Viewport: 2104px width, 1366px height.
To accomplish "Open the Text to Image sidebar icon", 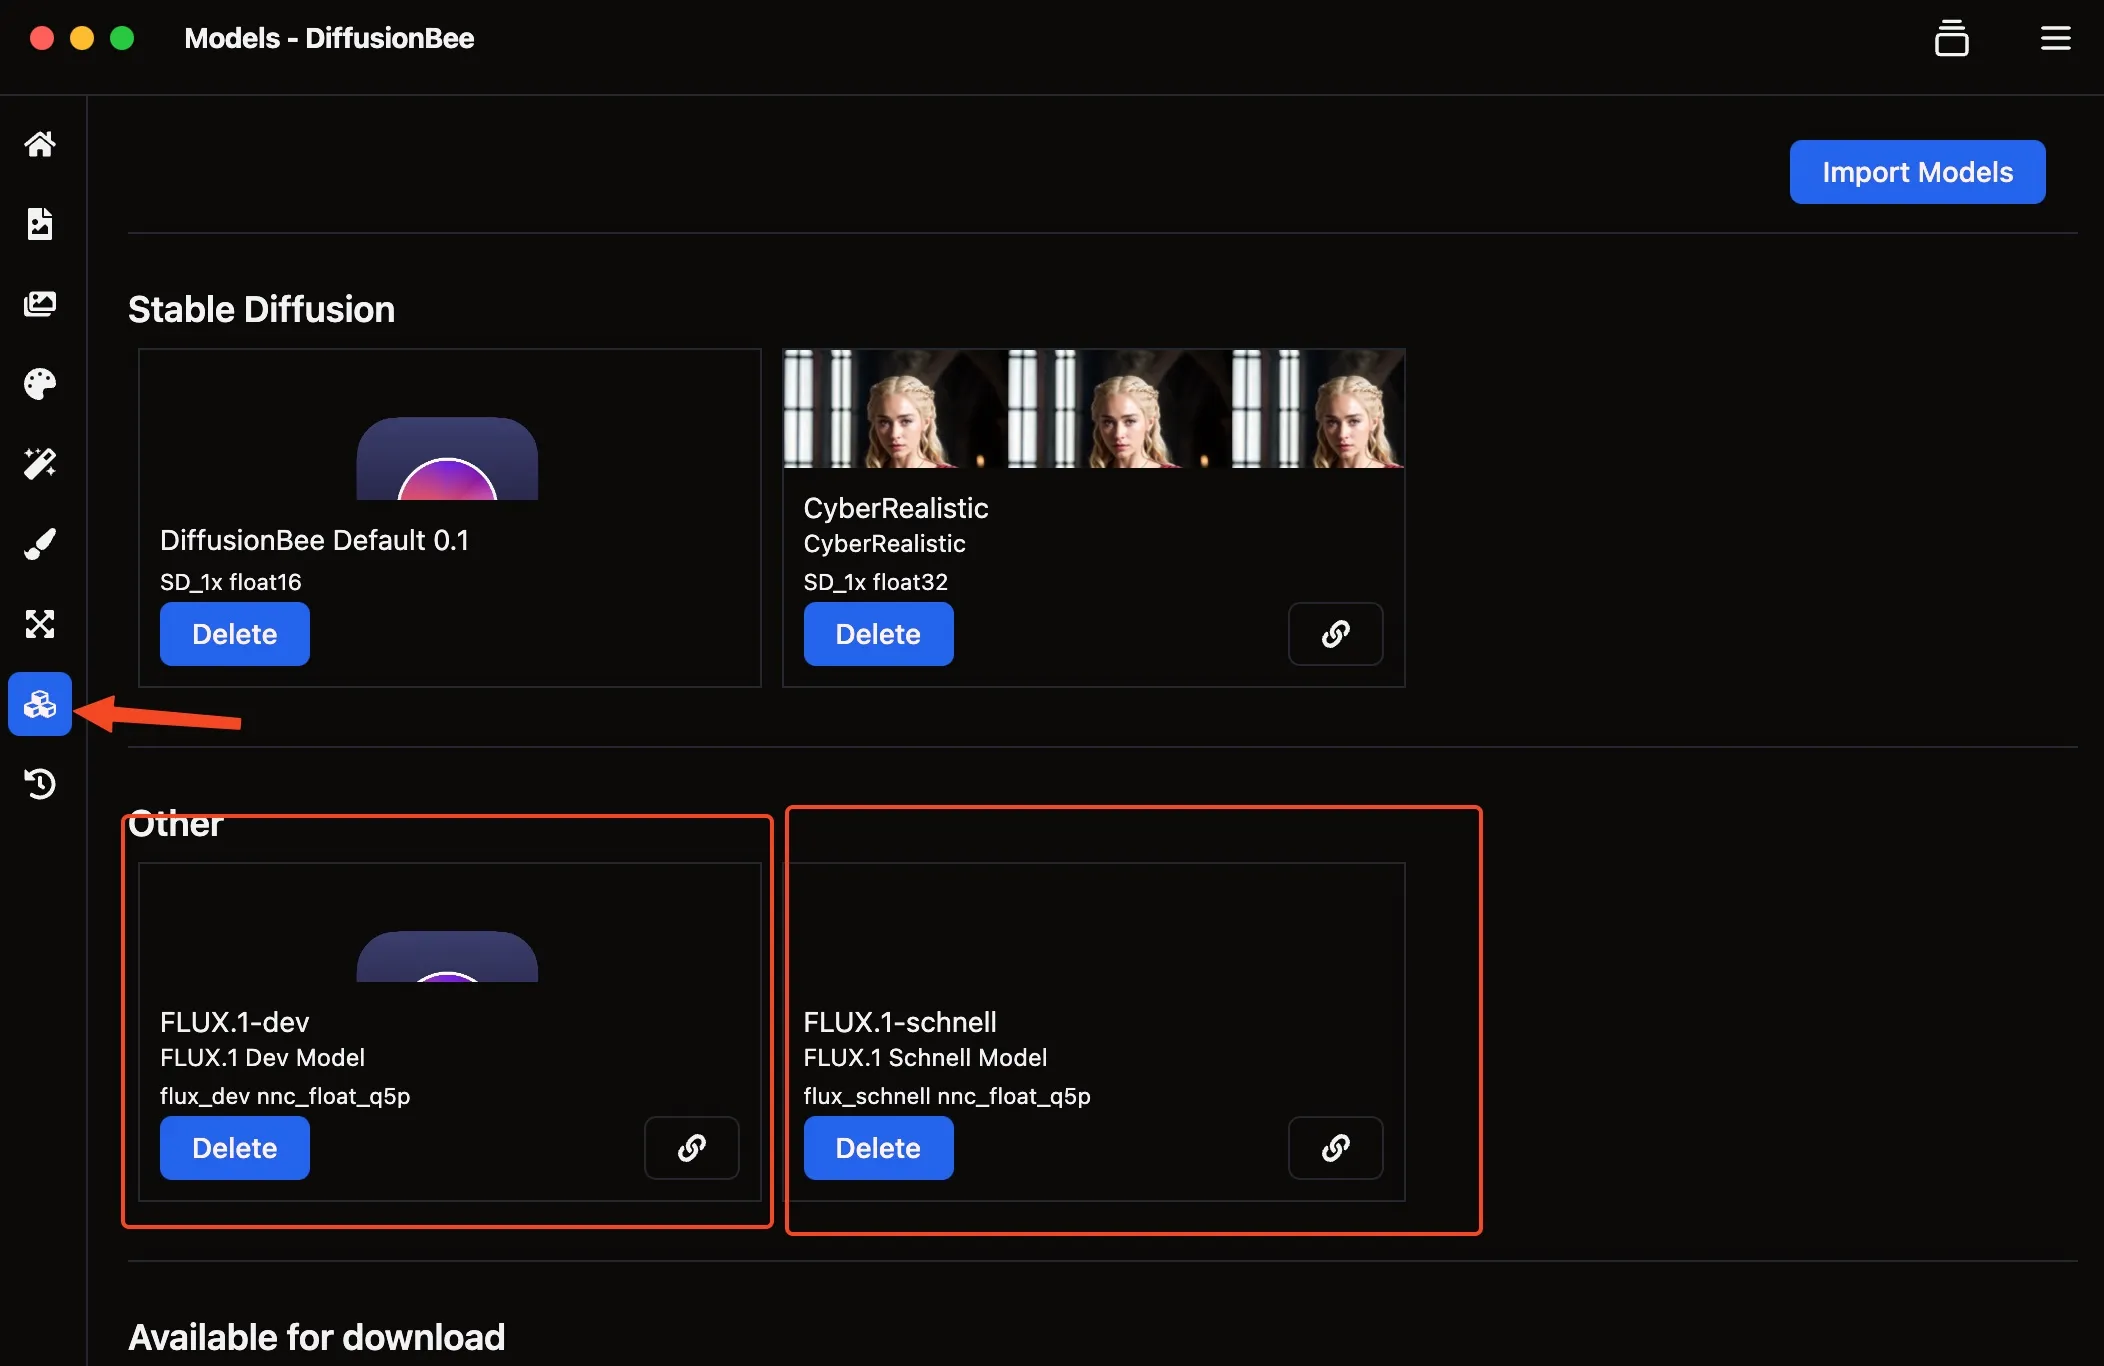I will (x=40, y=224).
